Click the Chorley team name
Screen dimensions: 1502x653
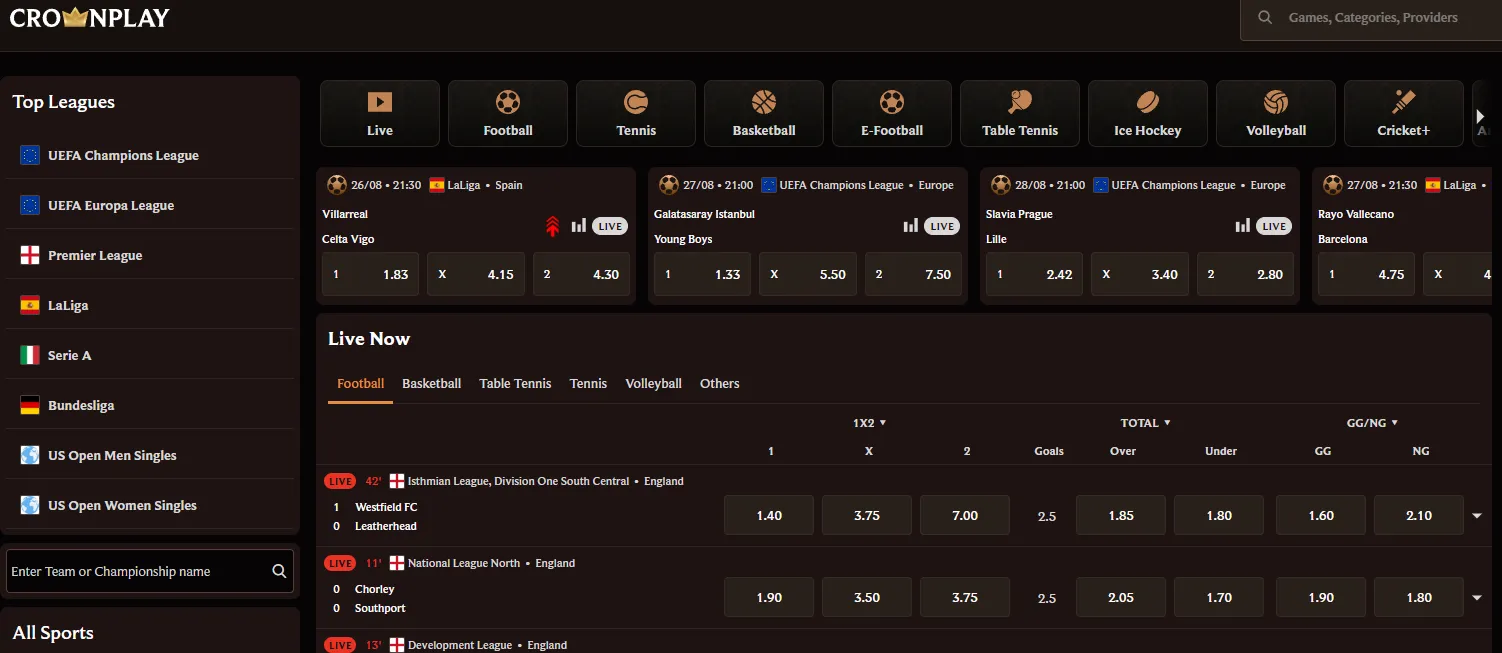(x=375, y=589)
